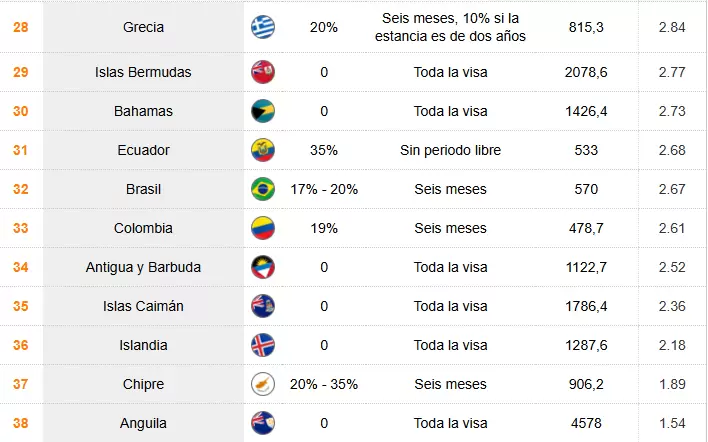Click the Anguila 4578 value cell
The image size is (708, 442).
(586, 423)
